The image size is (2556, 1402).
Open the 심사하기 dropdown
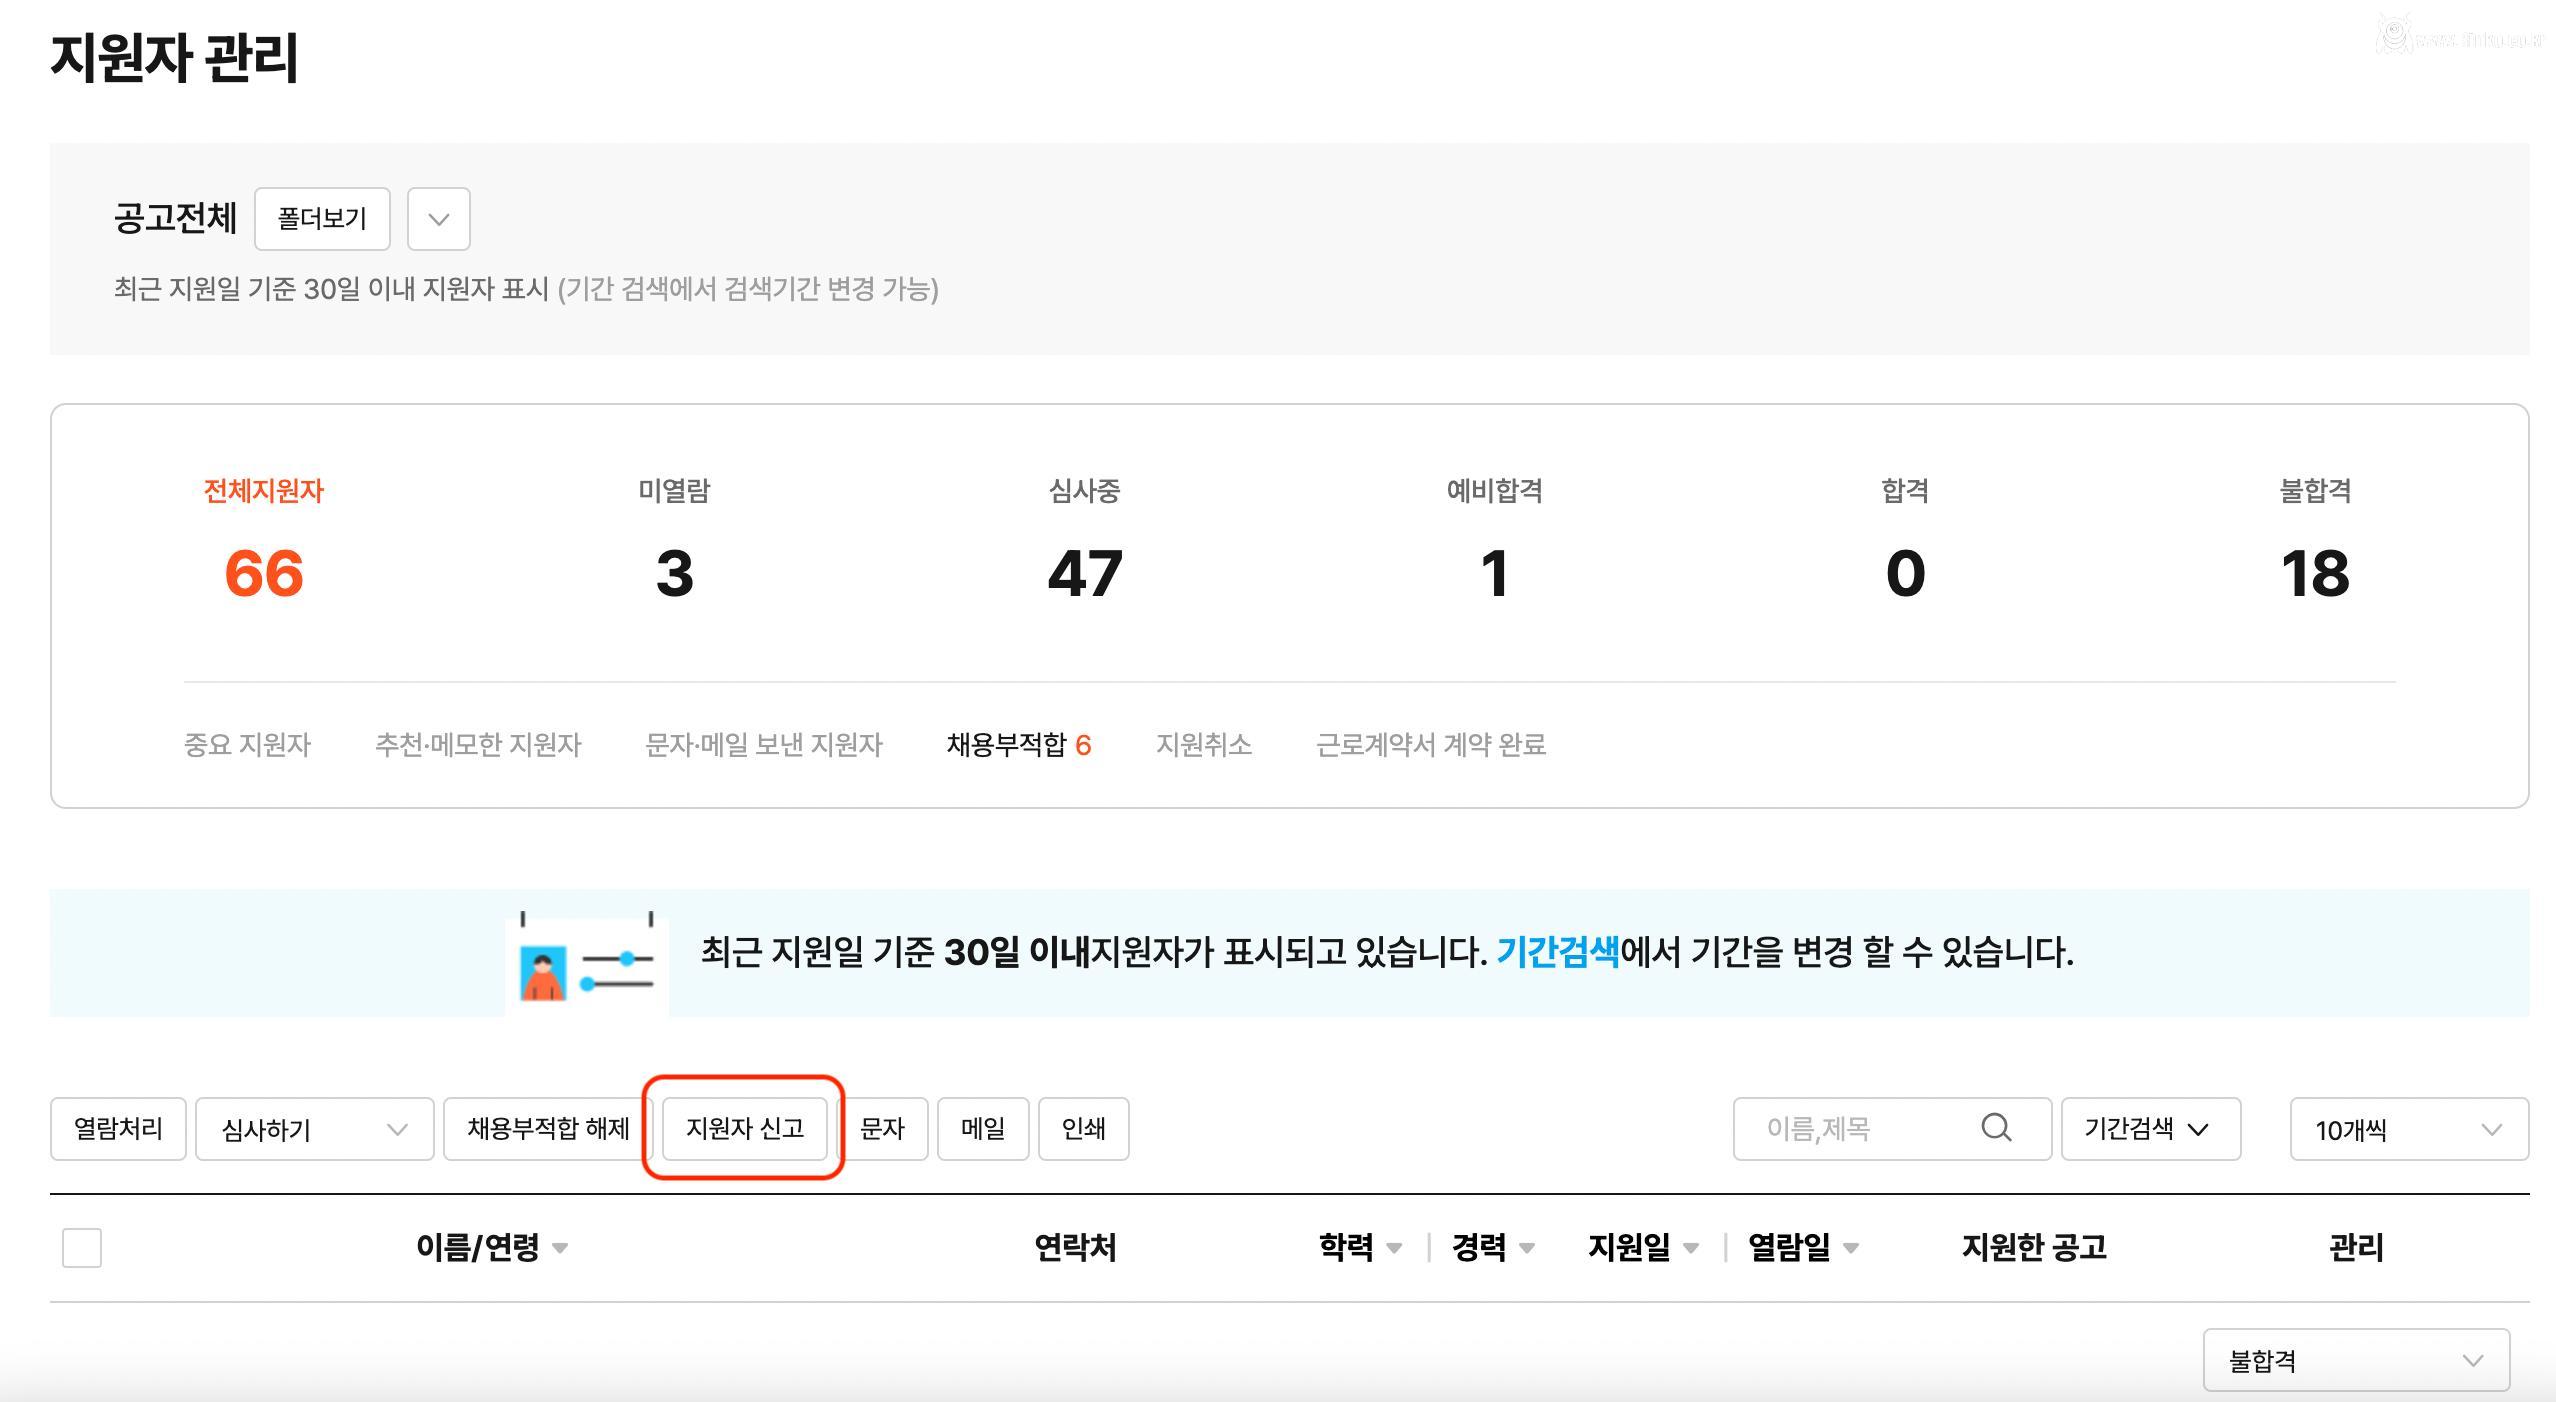coord(314,1129)
